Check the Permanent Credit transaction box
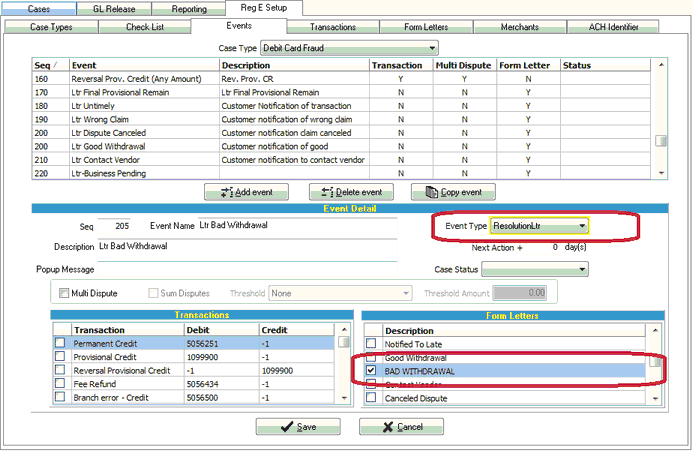 (60, 343)
